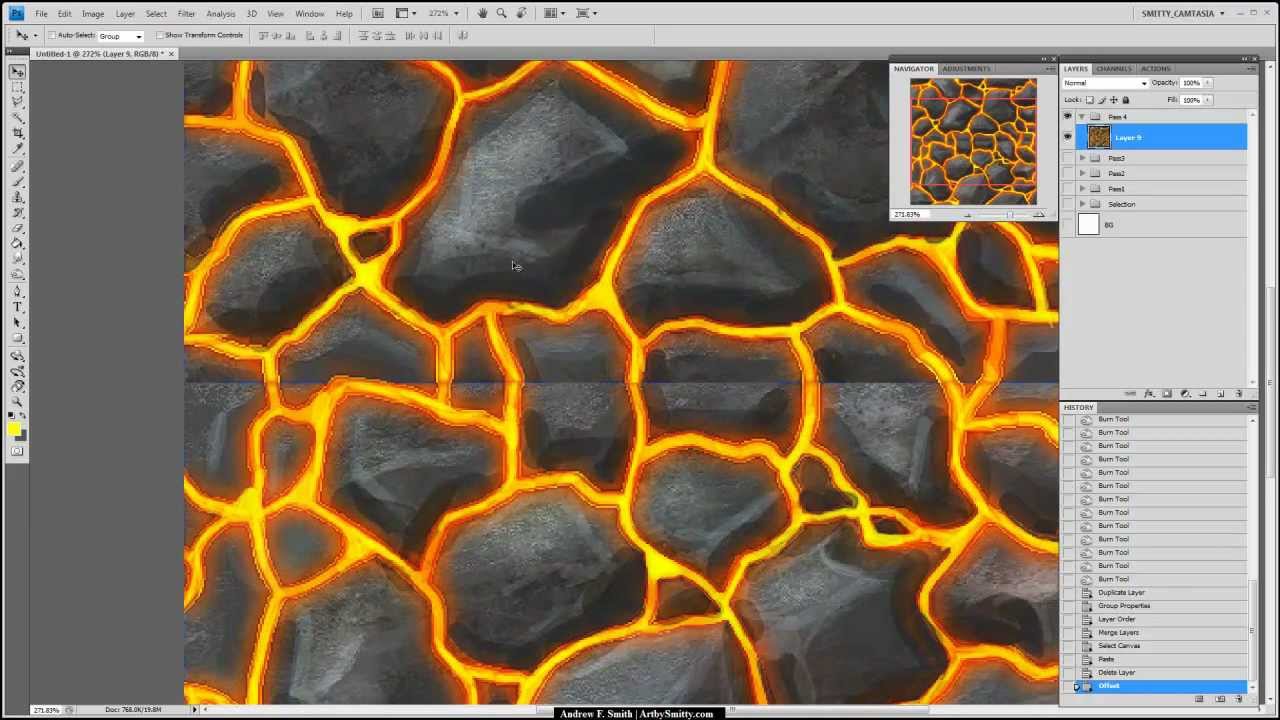Click the Zoom tool in the application bar
Viewport: 1280px width, 720px height.
click(501, 13)
